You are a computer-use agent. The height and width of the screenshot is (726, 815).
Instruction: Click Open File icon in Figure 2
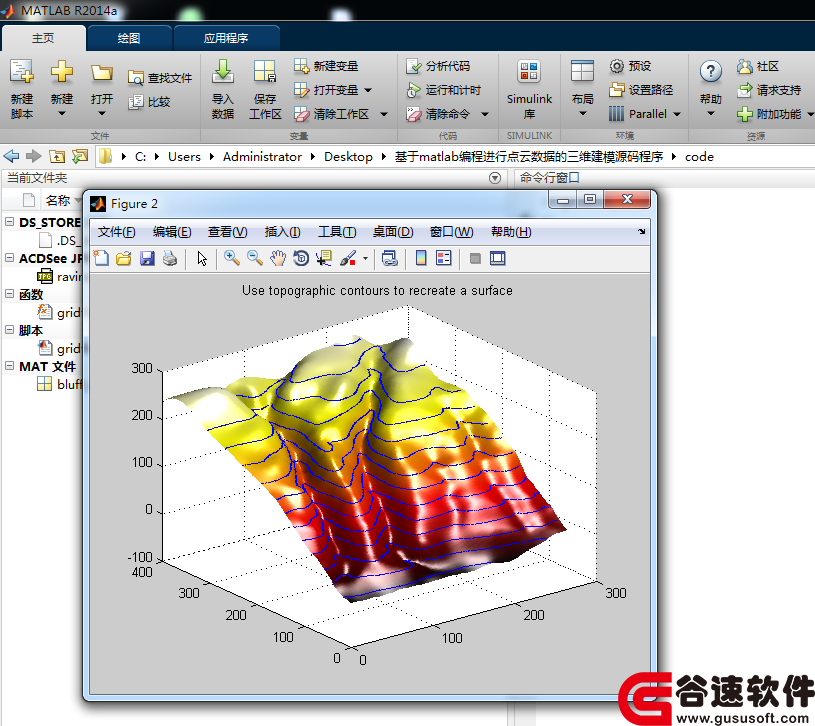pos(124,258)
